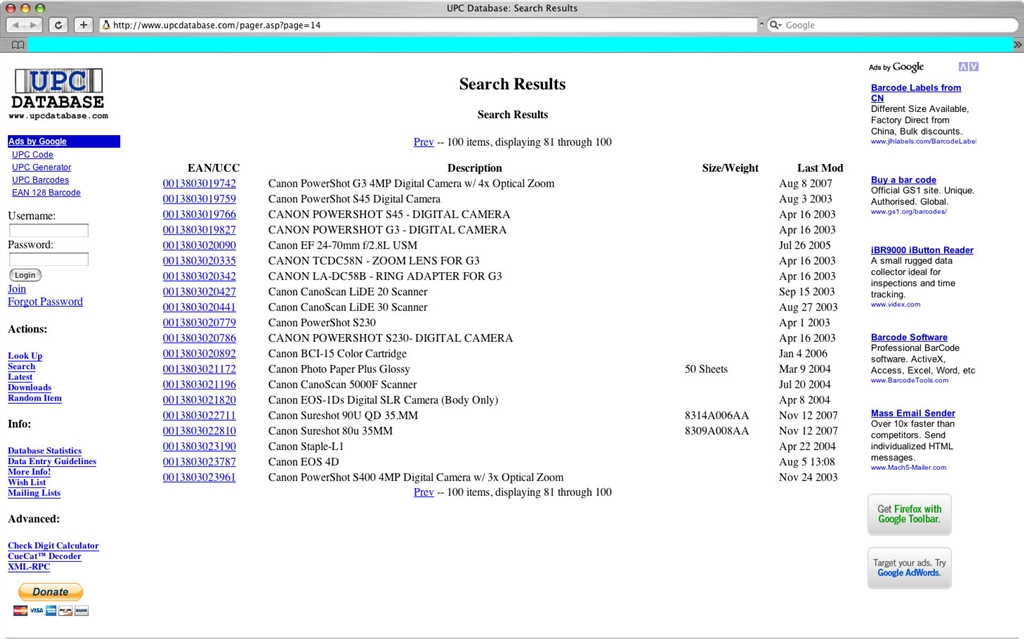Open EAN 0013803019742 PowerShot G3 entry
The width and height of the screenshot is (1024, 639).
199,184
